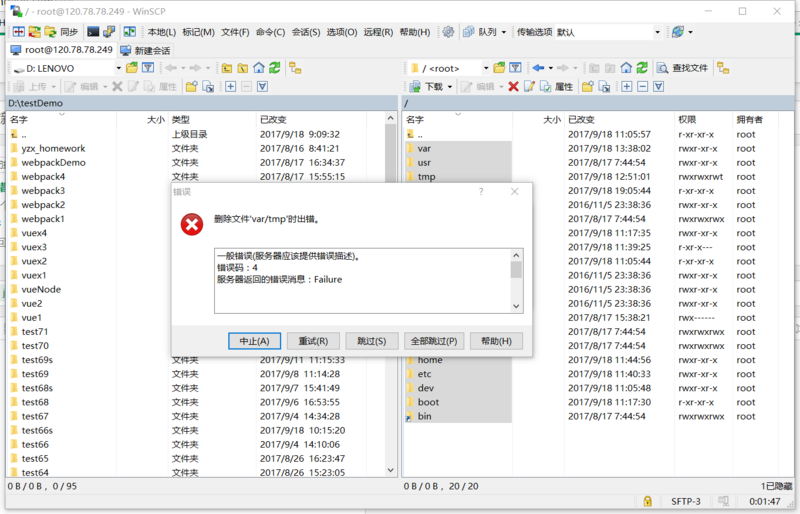Click the error message box scrollbar
Viewport: 800px width, 514px height.
(516, 280)
